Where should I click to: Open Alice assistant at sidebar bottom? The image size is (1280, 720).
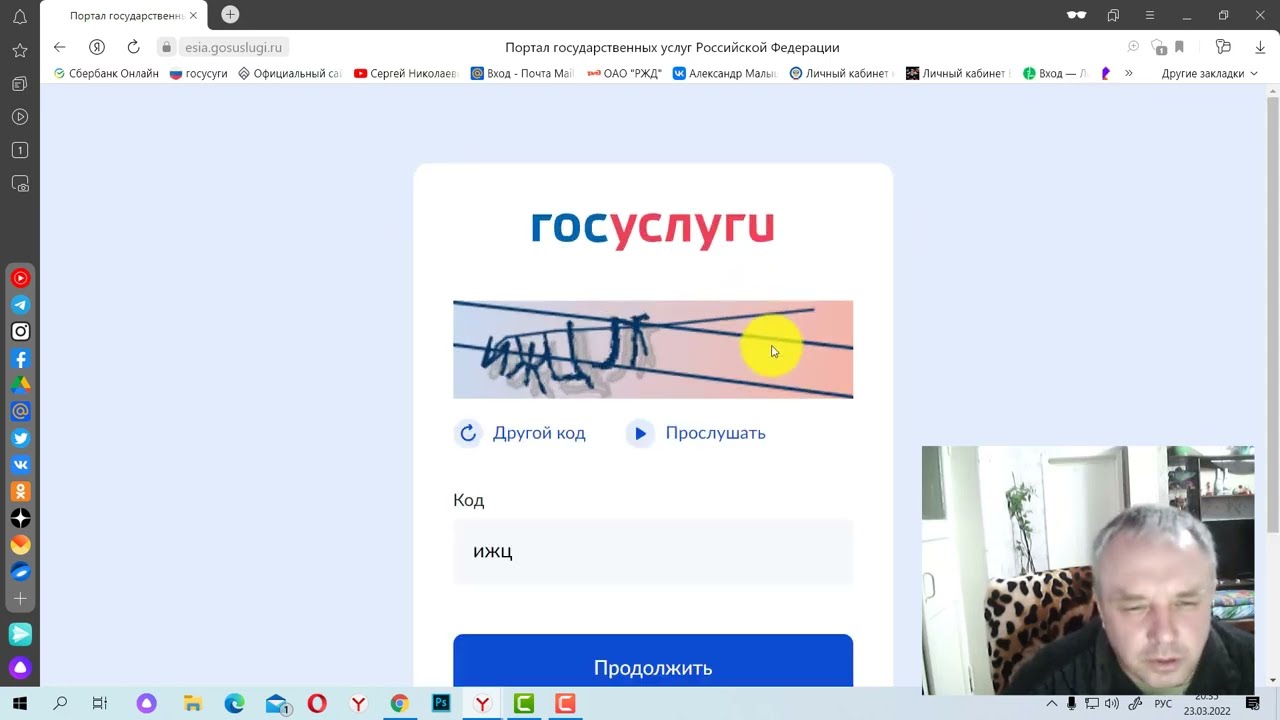(x=20, y=667)
